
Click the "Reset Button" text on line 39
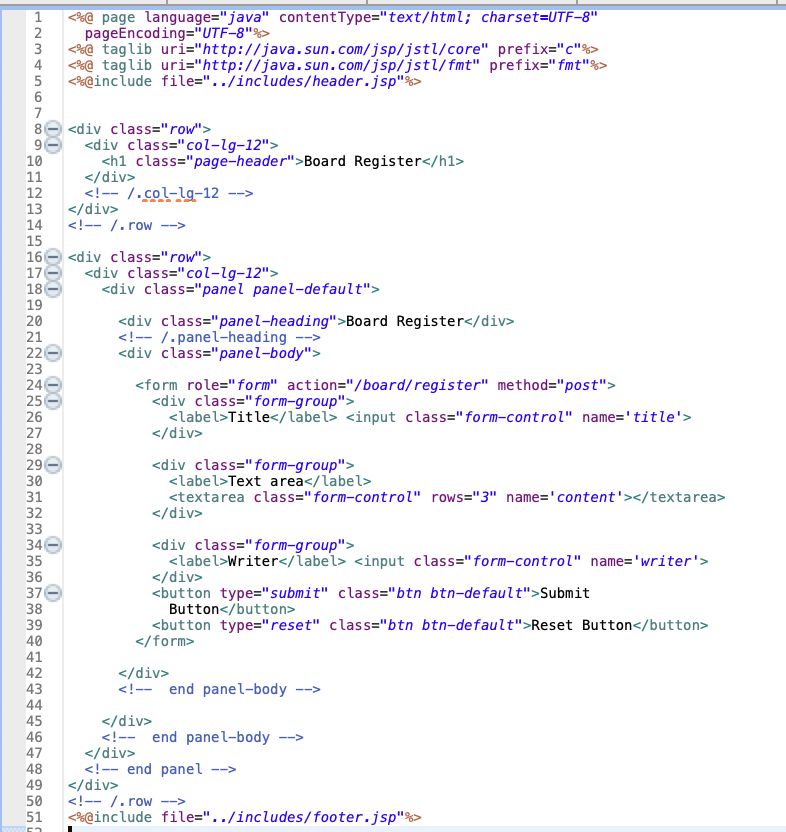(582, 625)
